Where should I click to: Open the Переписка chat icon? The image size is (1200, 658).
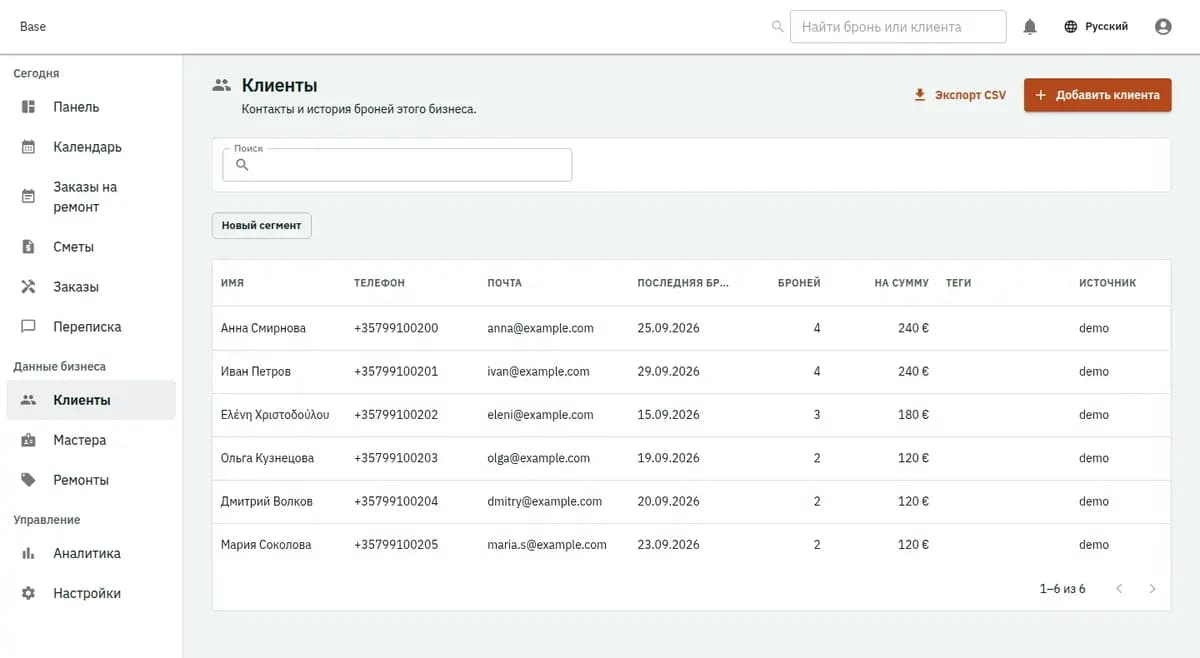click(x=28, y=327)
